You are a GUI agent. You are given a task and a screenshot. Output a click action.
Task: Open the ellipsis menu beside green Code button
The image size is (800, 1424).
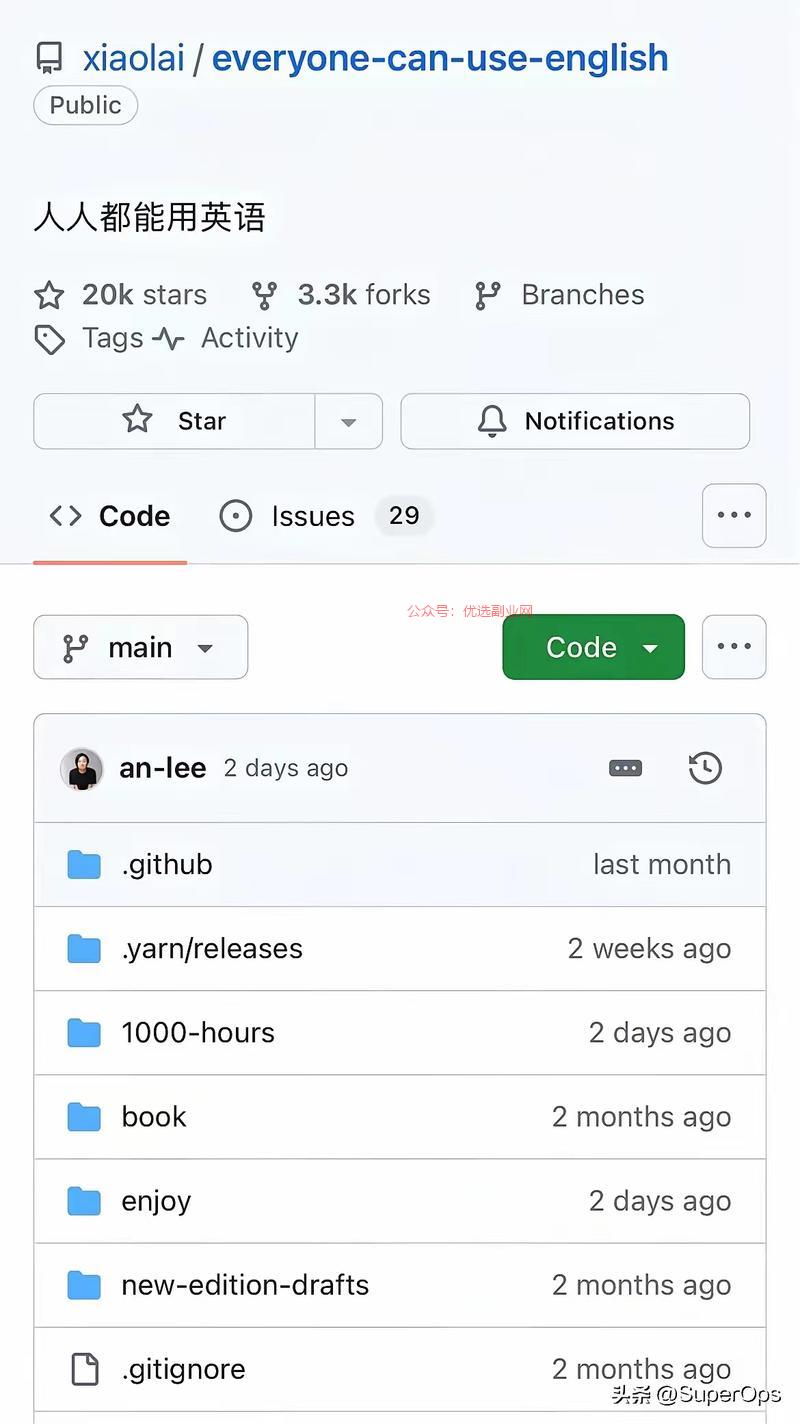(x=734, y=647)
